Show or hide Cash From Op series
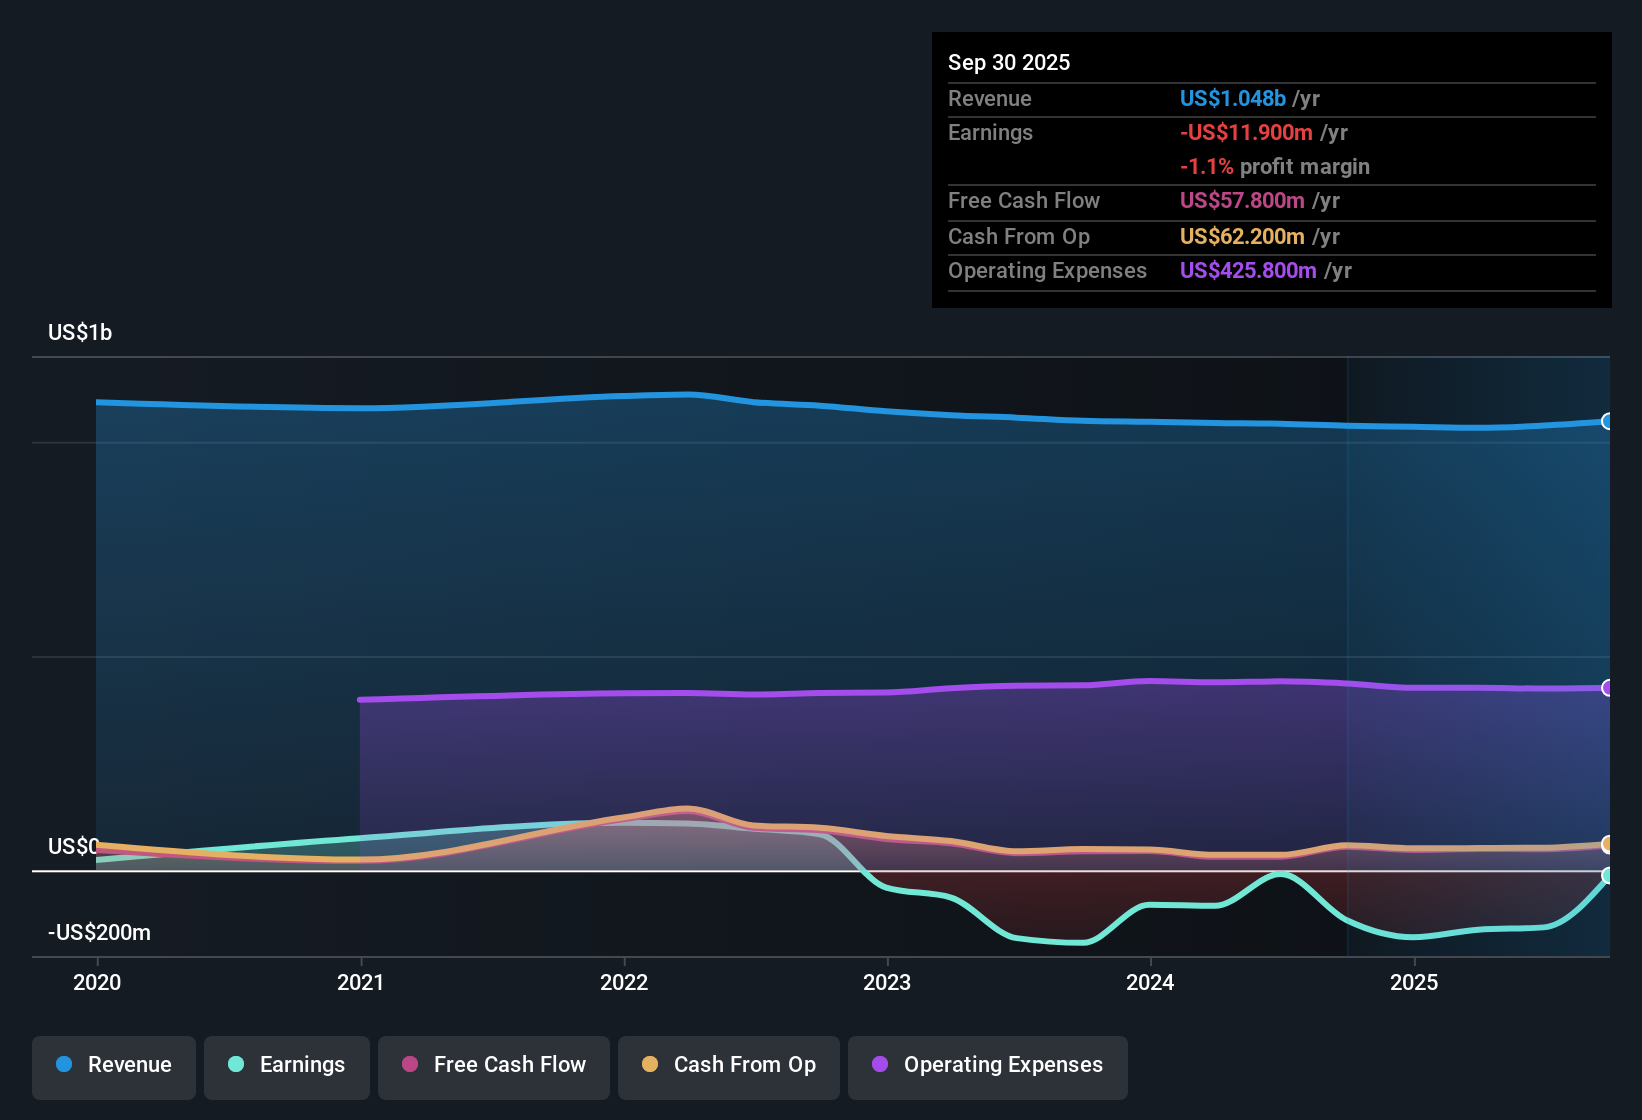 (728, 1065)
